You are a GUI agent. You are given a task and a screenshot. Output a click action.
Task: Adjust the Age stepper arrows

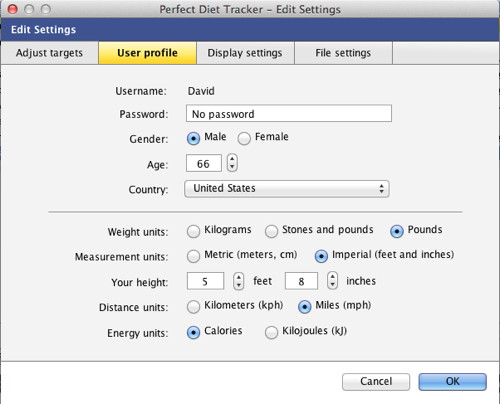click(232, 163)
